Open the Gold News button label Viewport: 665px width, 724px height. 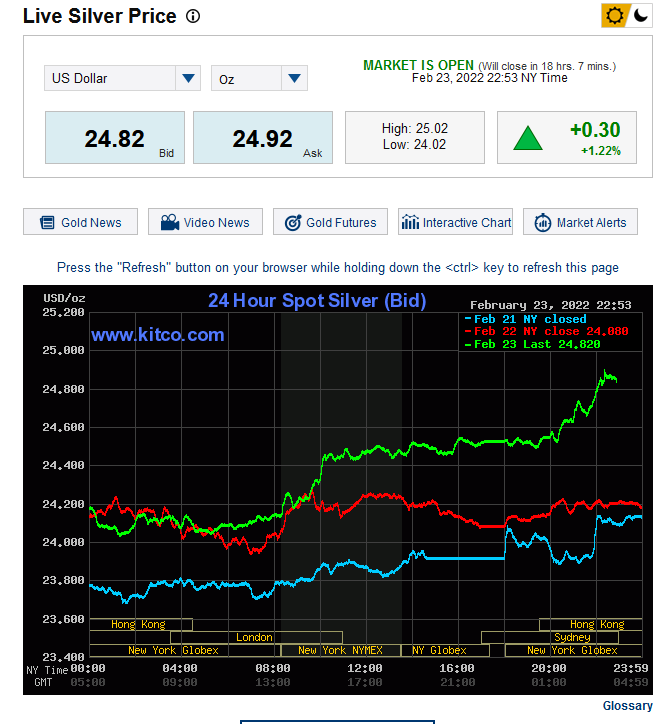point(91,223)
